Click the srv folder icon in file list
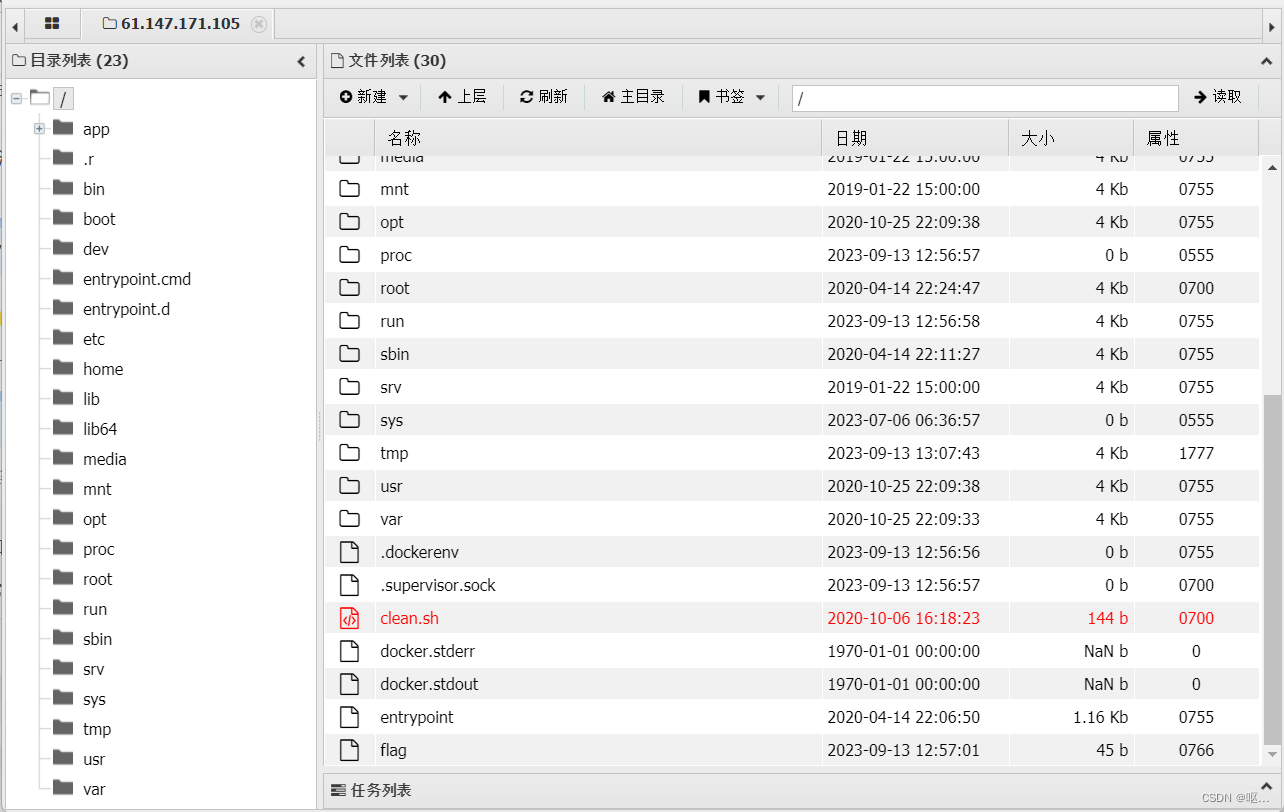 349,387
